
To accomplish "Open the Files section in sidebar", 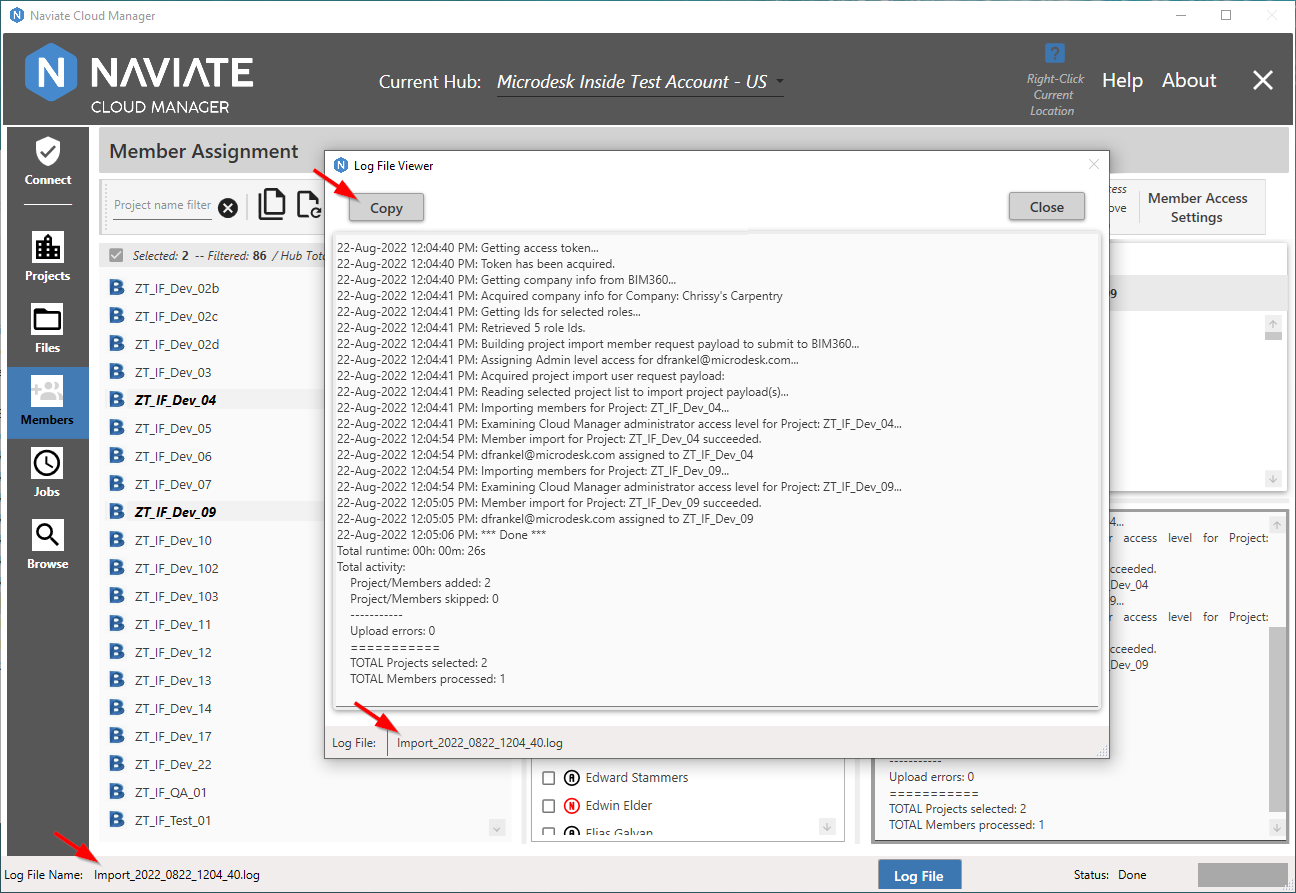I will [x=48, y=330].
